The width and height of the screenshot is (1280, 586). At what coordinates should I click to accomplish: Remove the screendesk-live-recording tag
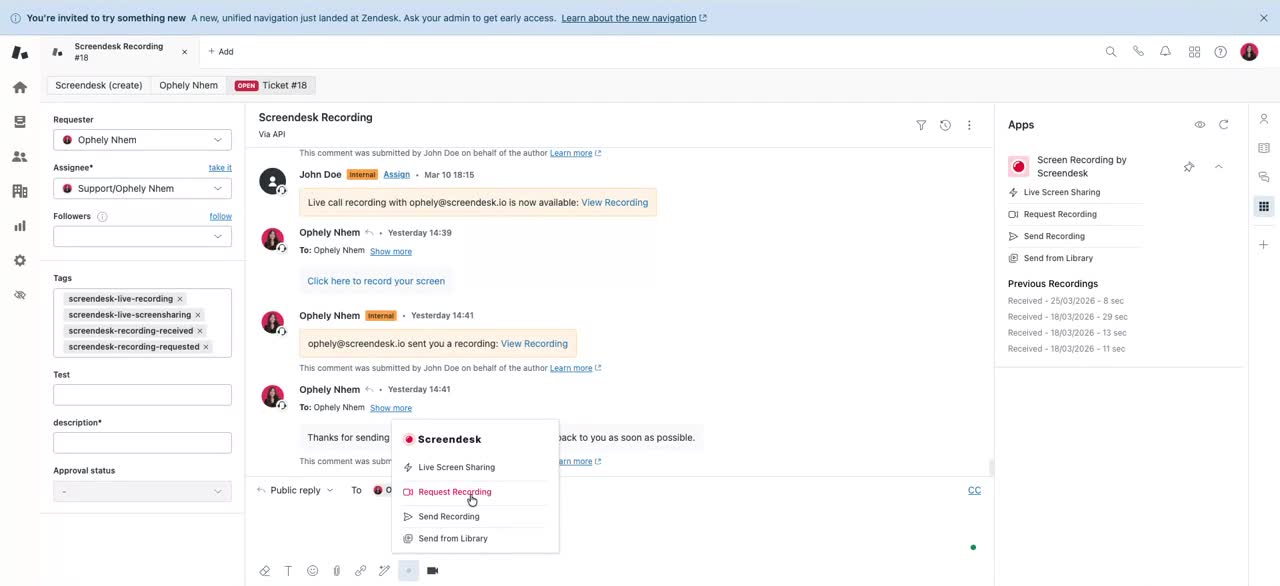pos(180,299)
